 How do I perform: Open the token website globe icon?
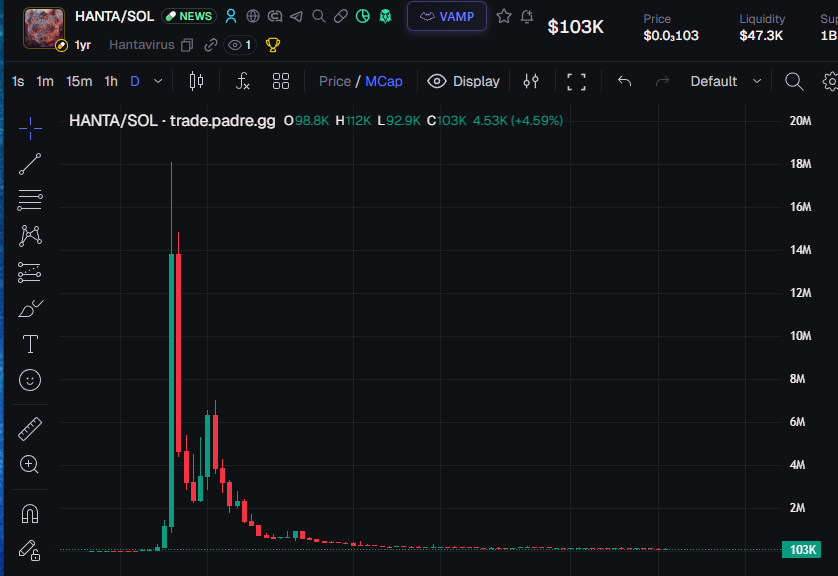(x=253, y=16)
